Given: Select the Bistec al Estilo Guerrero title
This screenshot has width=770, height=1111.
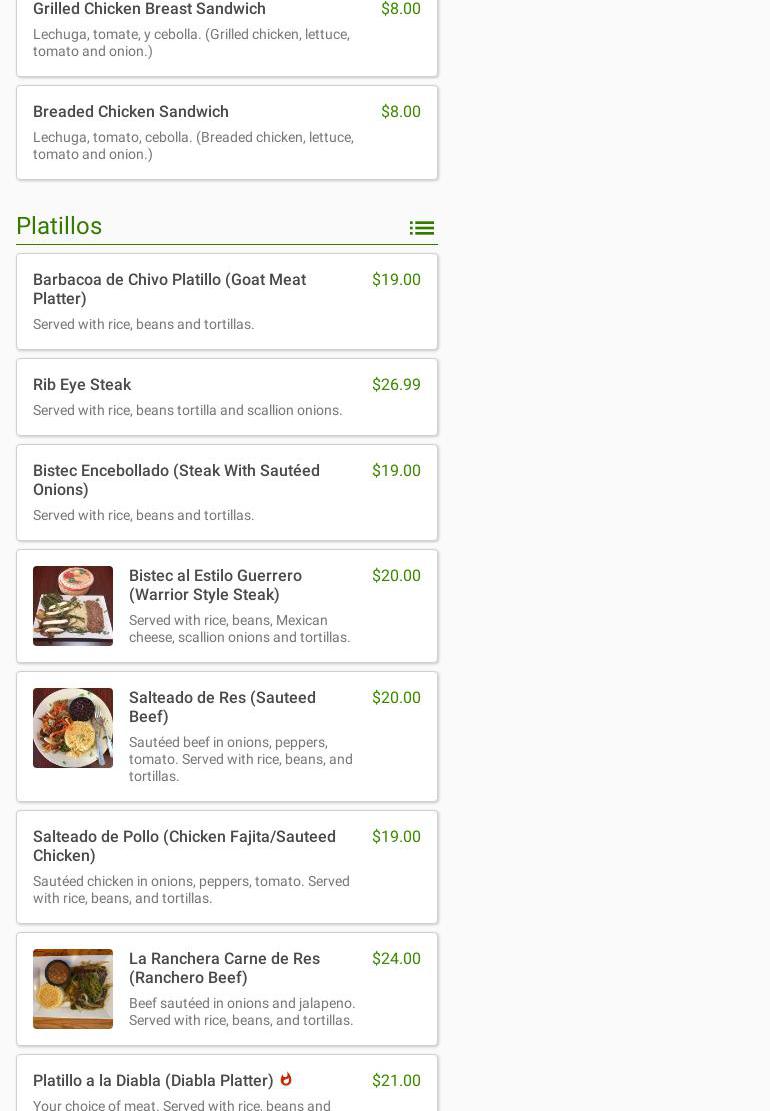Looking at the screenshot, I should pyautogui.click(x=215, y=585).
